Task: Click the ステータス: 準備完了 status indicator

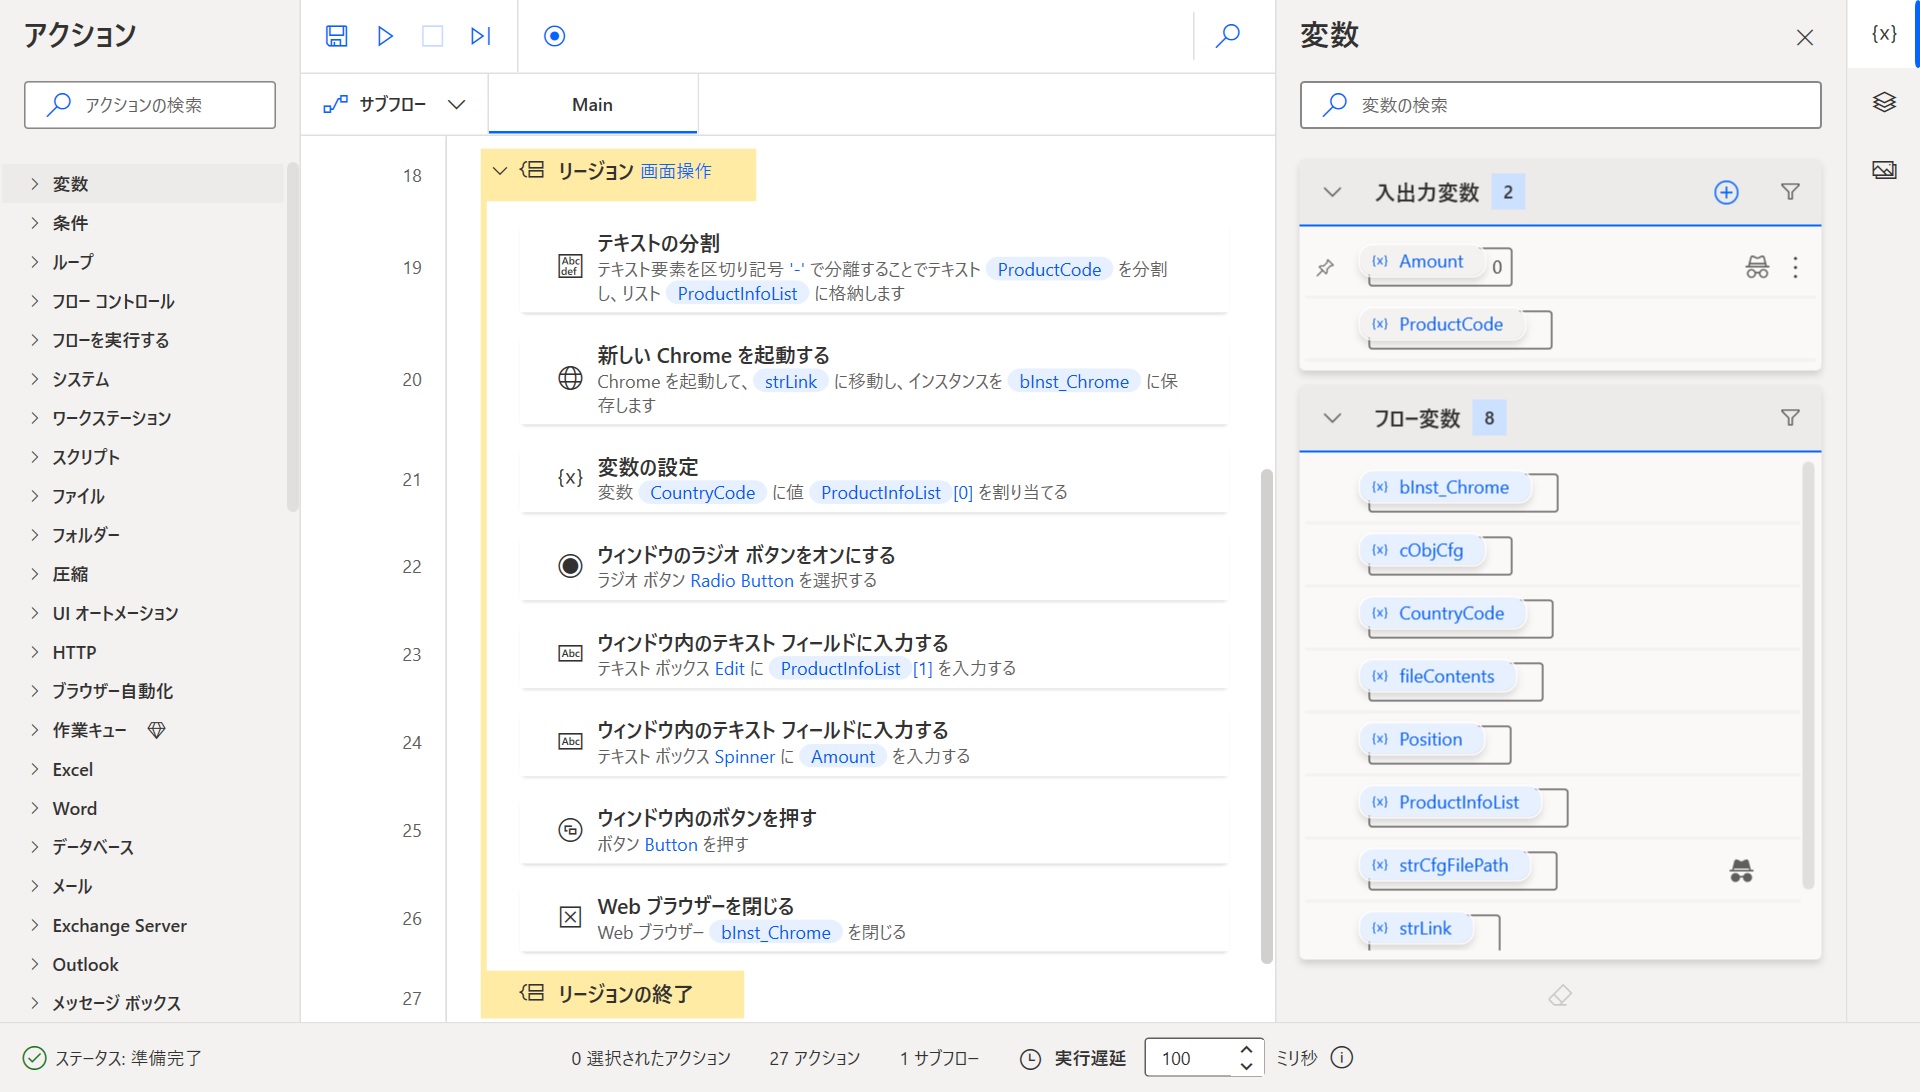Action: (x=112, y=1058)
